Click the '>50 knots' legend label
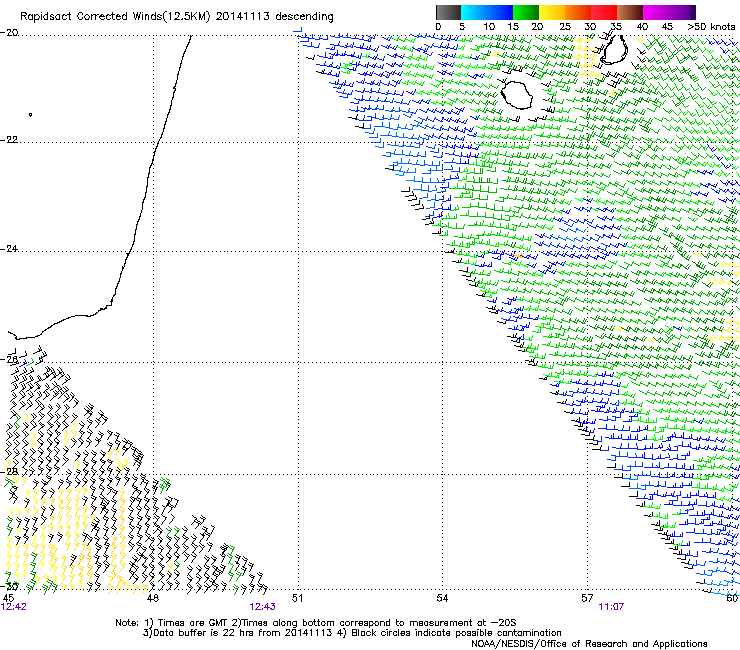740x650 pixels. (x=711, y=27)
